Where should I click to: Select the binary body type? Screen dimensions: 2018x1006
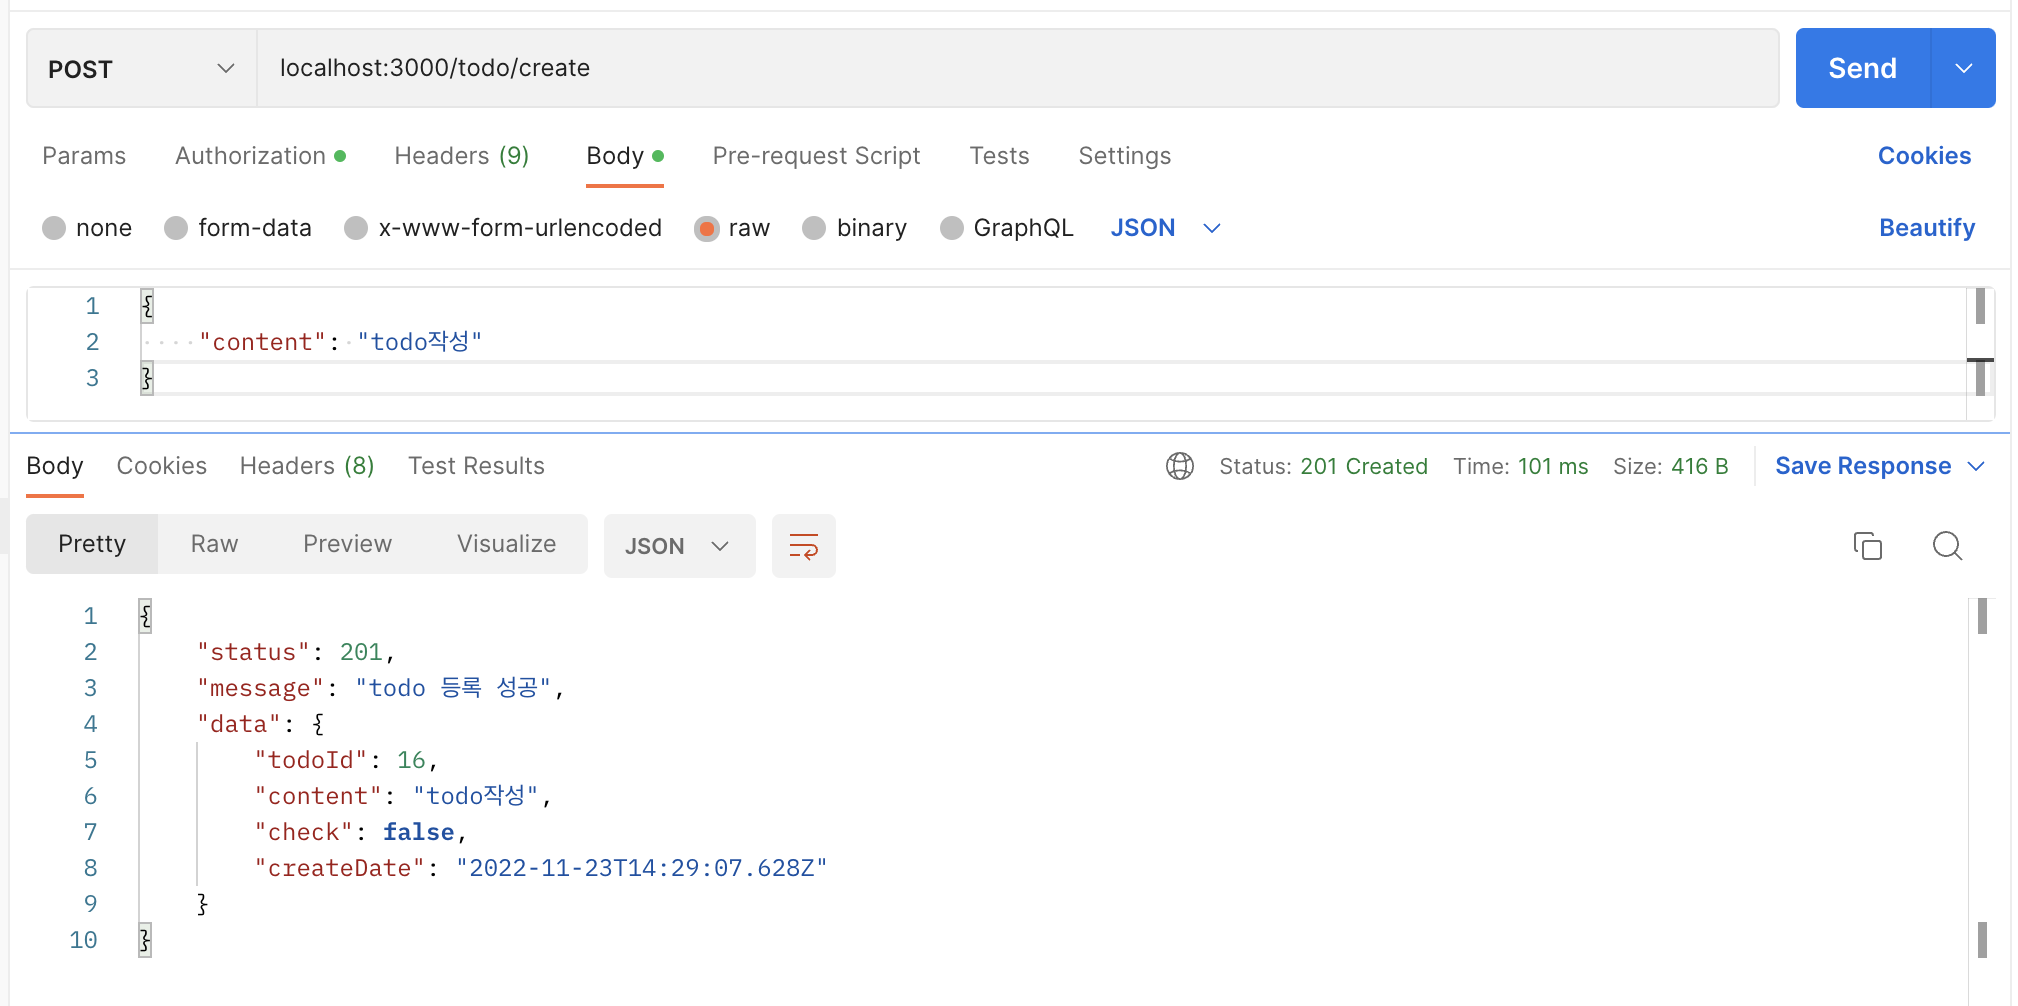(x=855, y=228)
